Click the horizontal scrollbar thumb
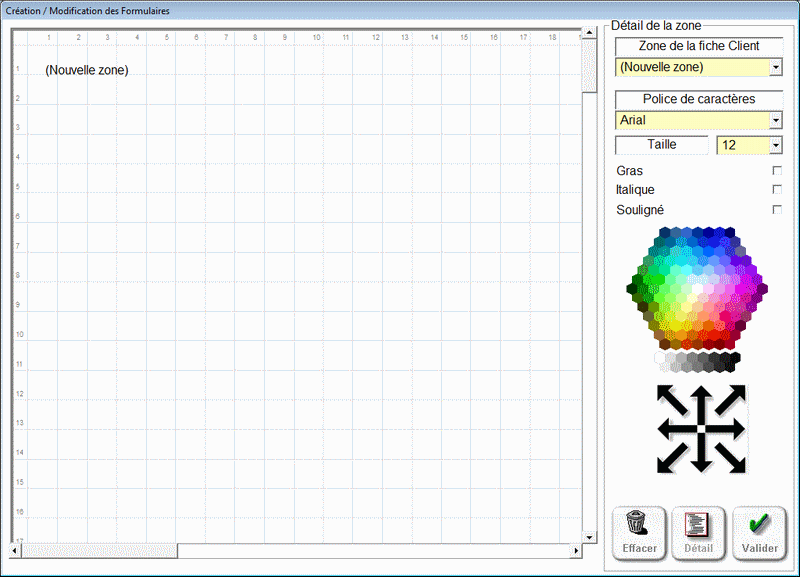This screenshot has height=577, width=800. 99,550
